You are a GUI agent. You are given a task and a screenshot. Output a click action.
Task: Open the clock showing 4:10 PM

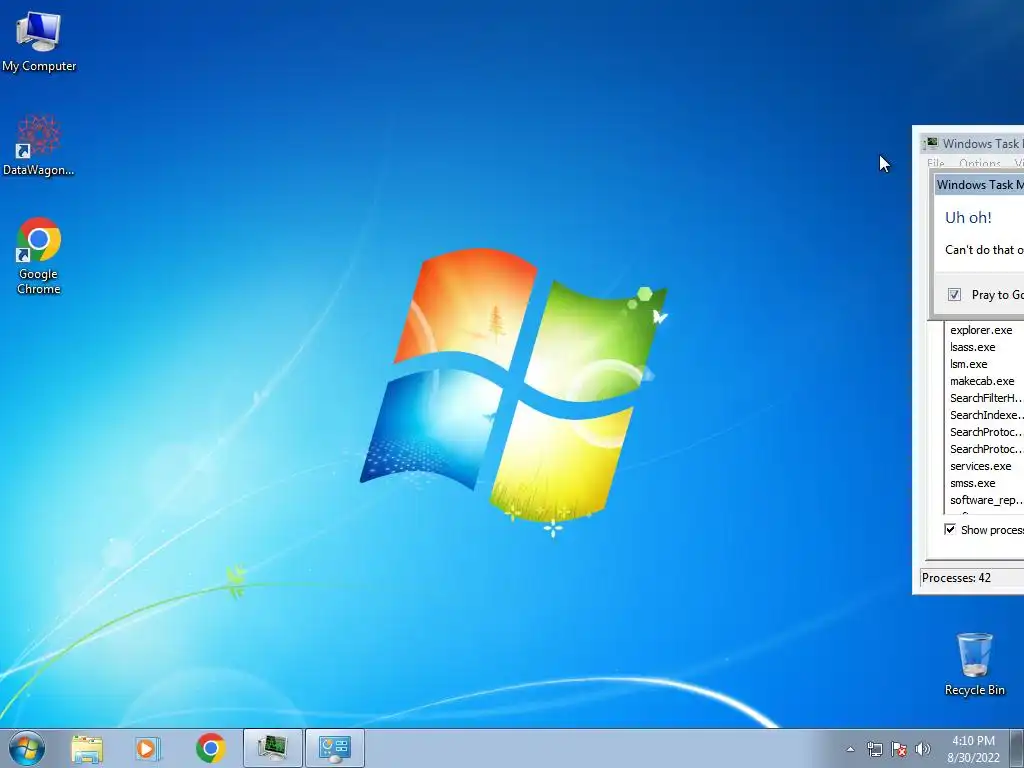click(973, 749)
